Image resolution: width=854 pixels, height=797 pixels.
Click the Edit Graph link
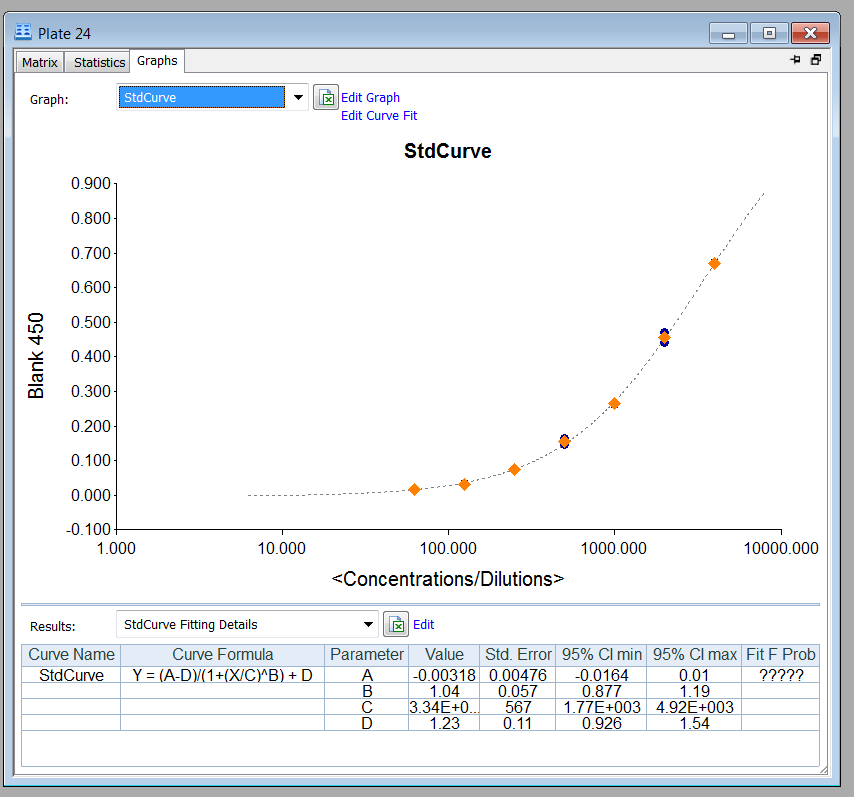pyautogui.click(x=370, y=98)
